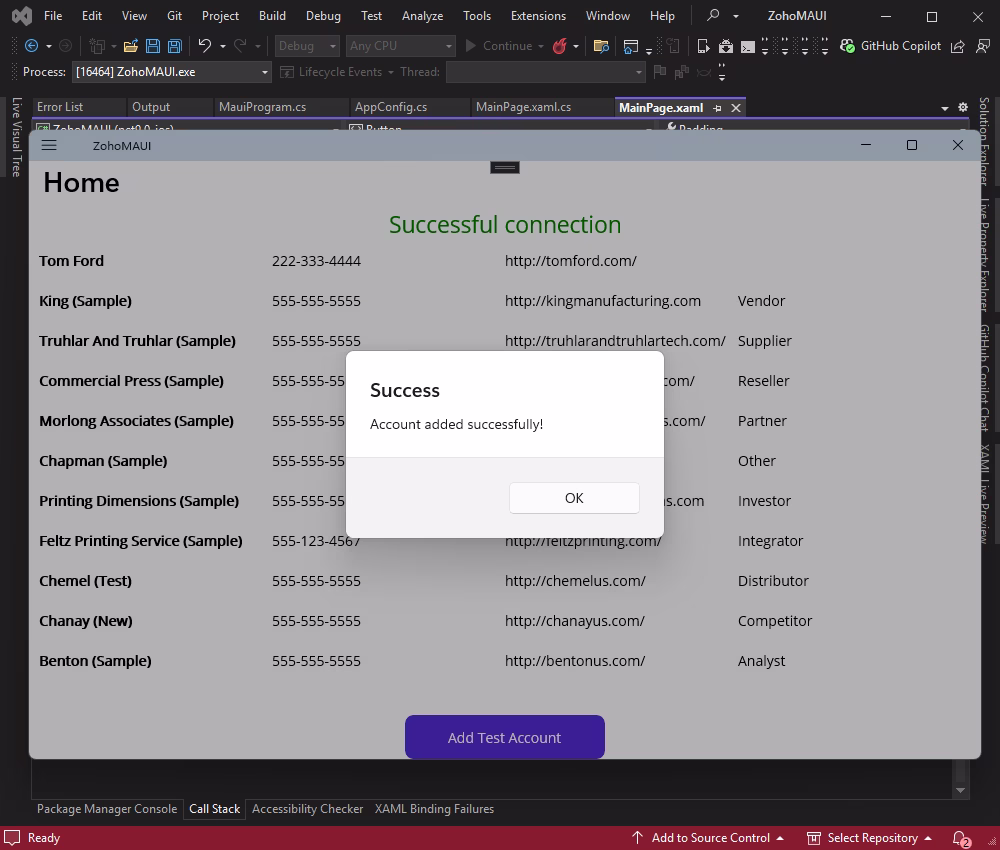This screenshot has width=1000, height=850.
Task: Click the Find in Files folder icon
Action: pyautogui.click(x=601, y=46)
